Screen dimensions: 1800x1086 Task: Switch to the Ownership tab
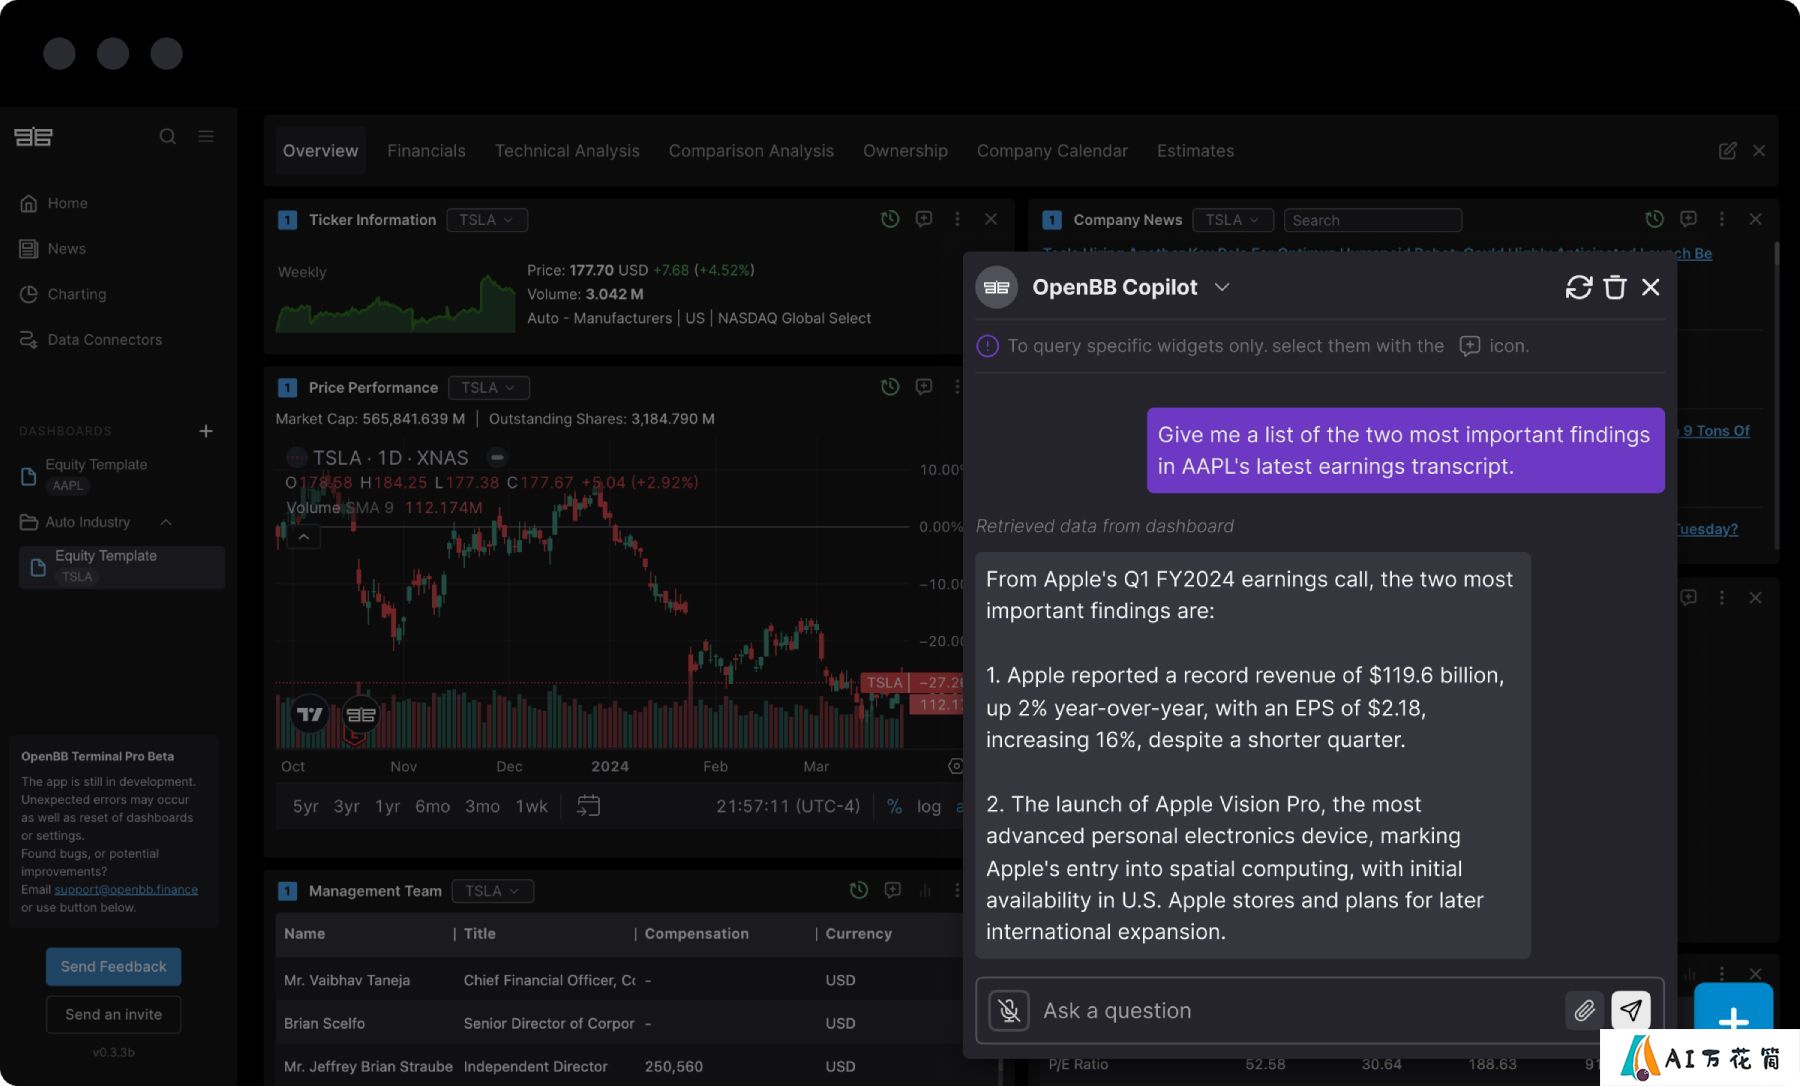coord(905,151)
